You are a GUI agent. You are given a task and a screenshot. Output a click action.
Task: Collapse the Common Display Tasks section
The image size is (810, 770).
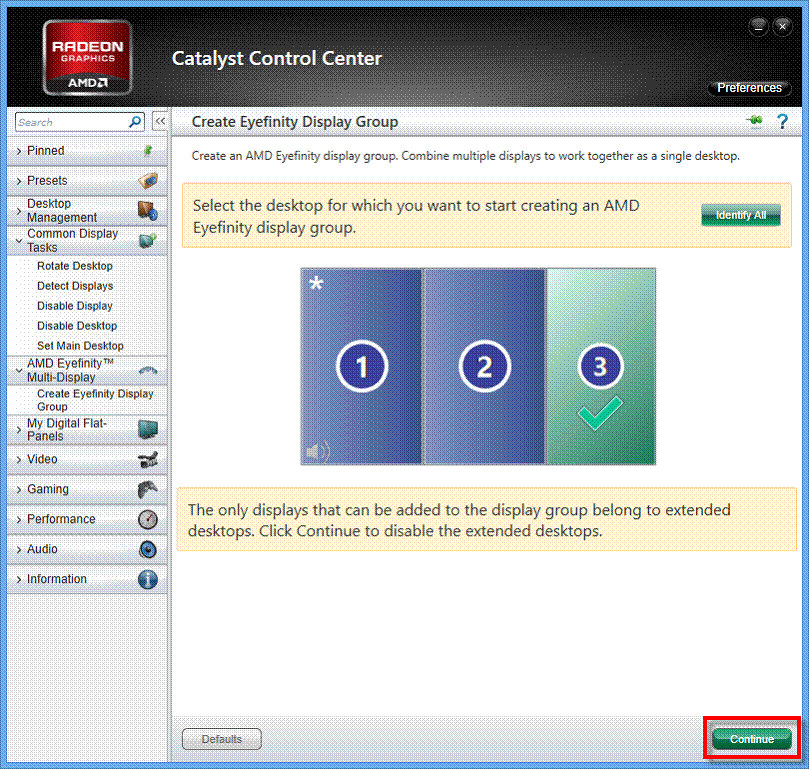pyautogui.click(x=19, y=241)
